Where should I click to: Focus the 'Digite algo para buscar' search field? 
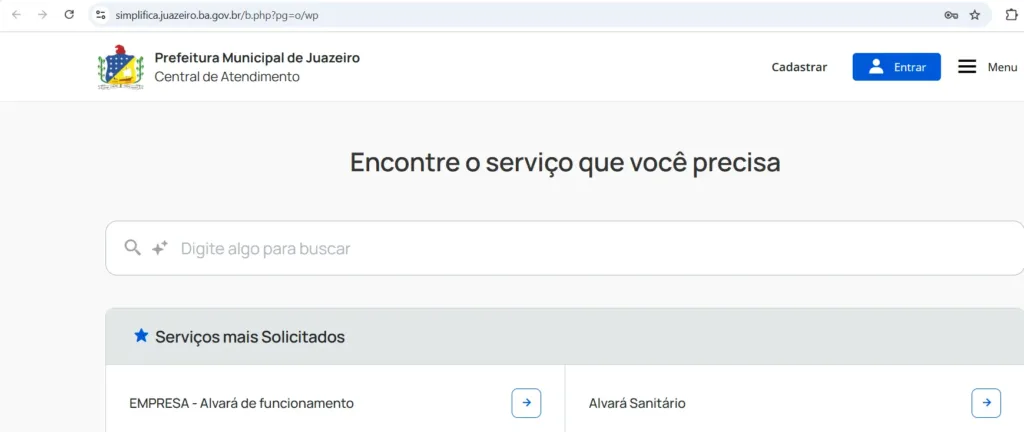point(590,248)
